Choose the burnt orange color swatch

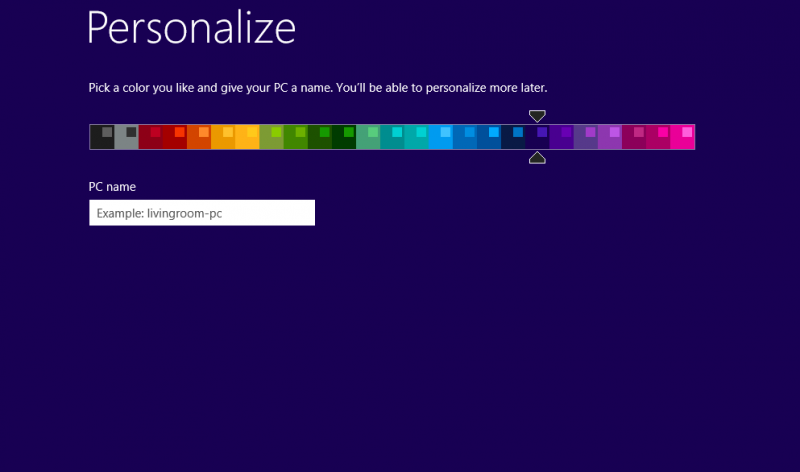click(x=199, y=137)
